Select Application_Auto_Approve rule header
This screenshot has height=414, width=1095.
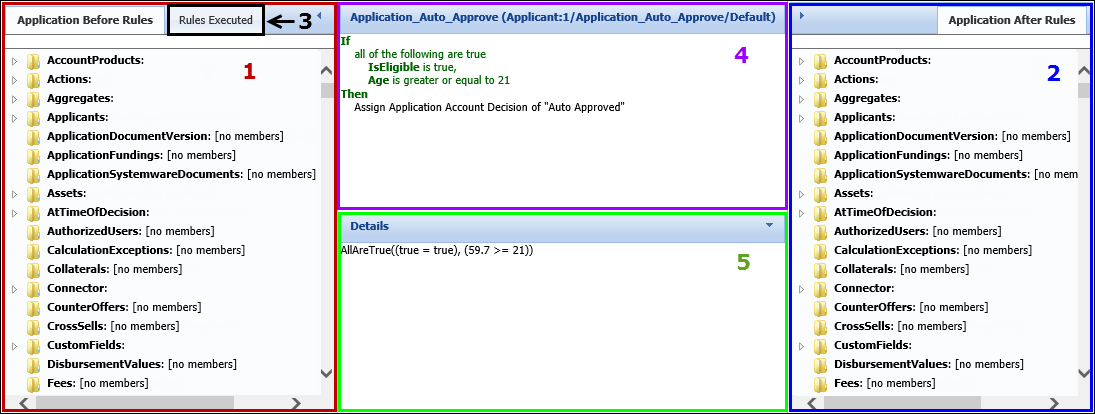(562, 19)
